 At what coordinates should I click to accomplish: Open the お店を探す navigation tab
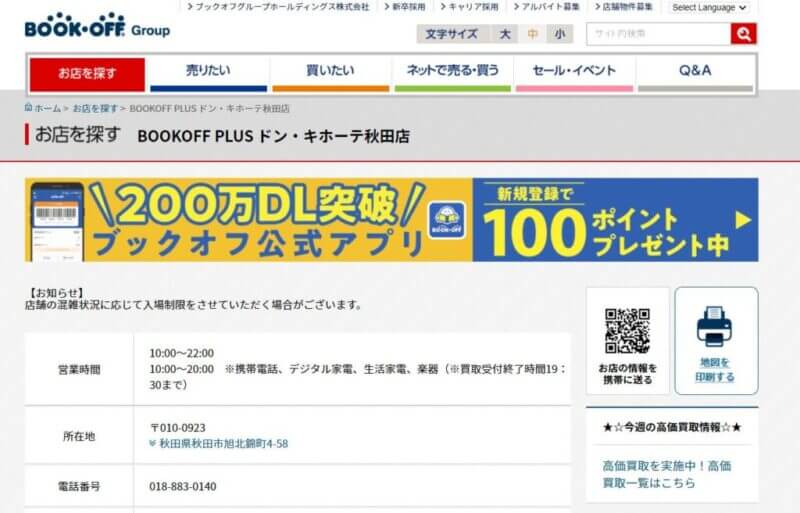click(87, 75)
